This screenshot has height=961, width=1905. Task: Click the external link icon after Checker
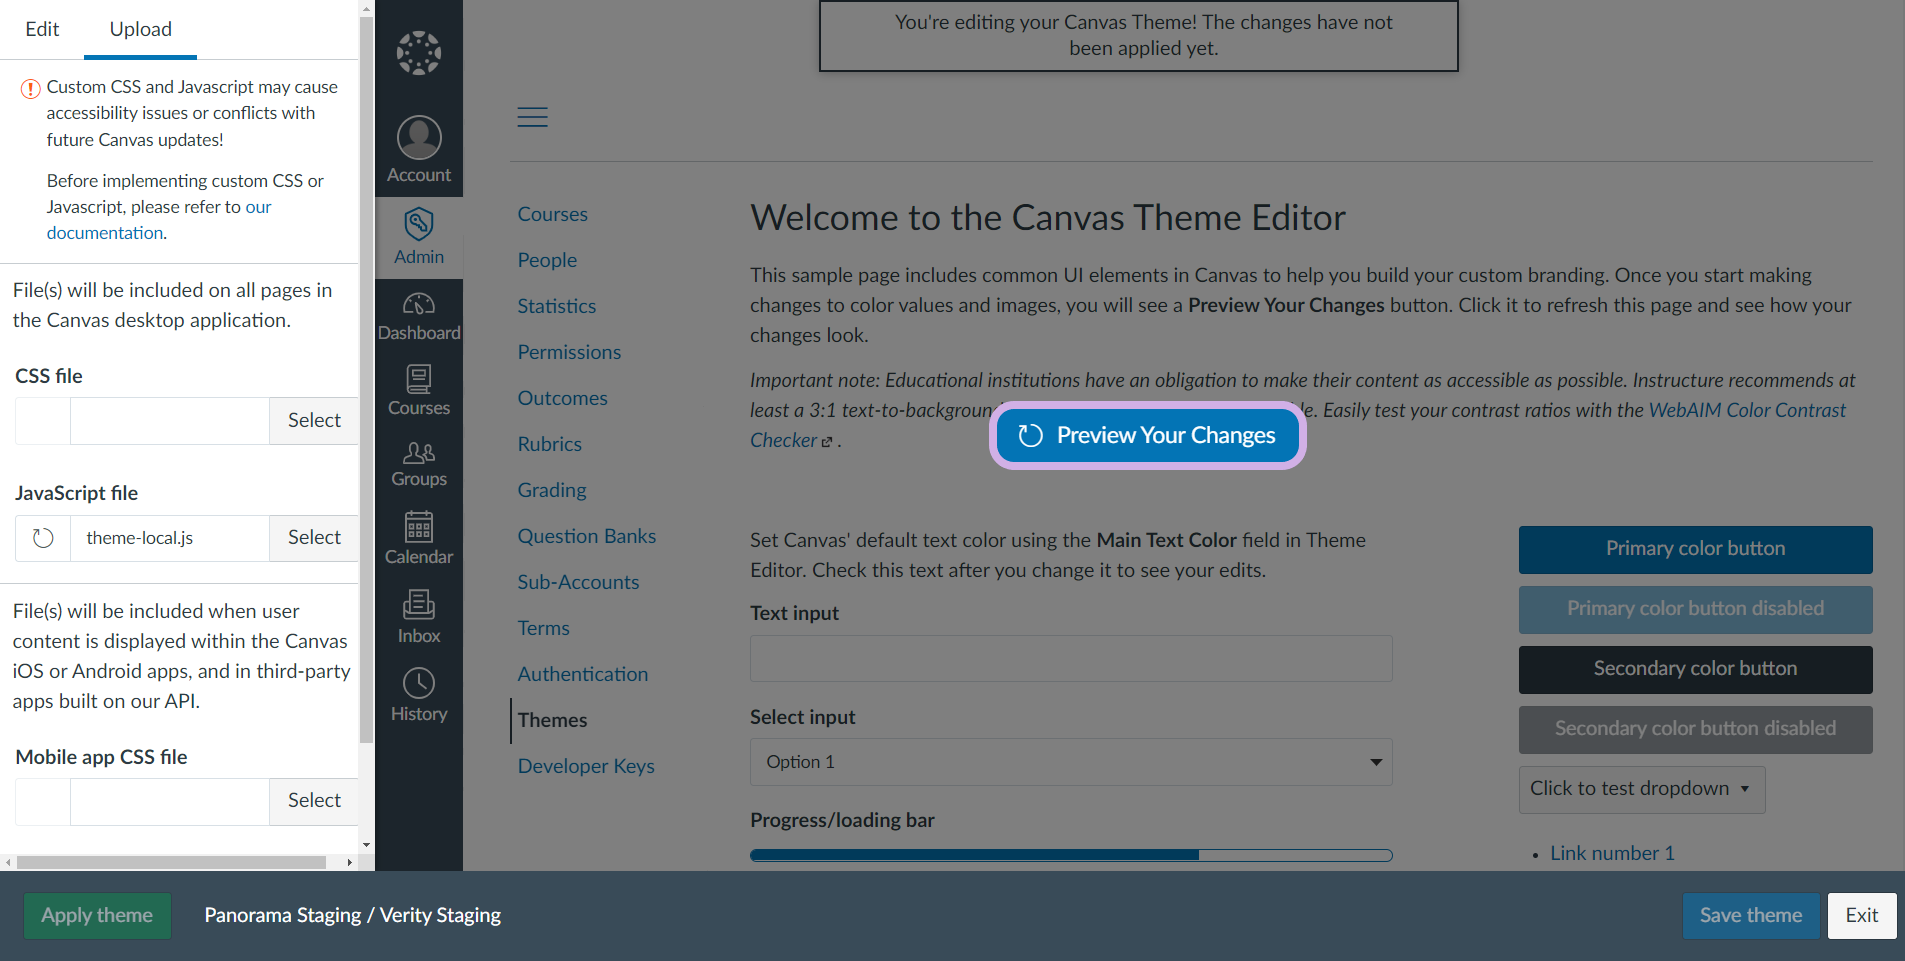(x=827, y=442)
